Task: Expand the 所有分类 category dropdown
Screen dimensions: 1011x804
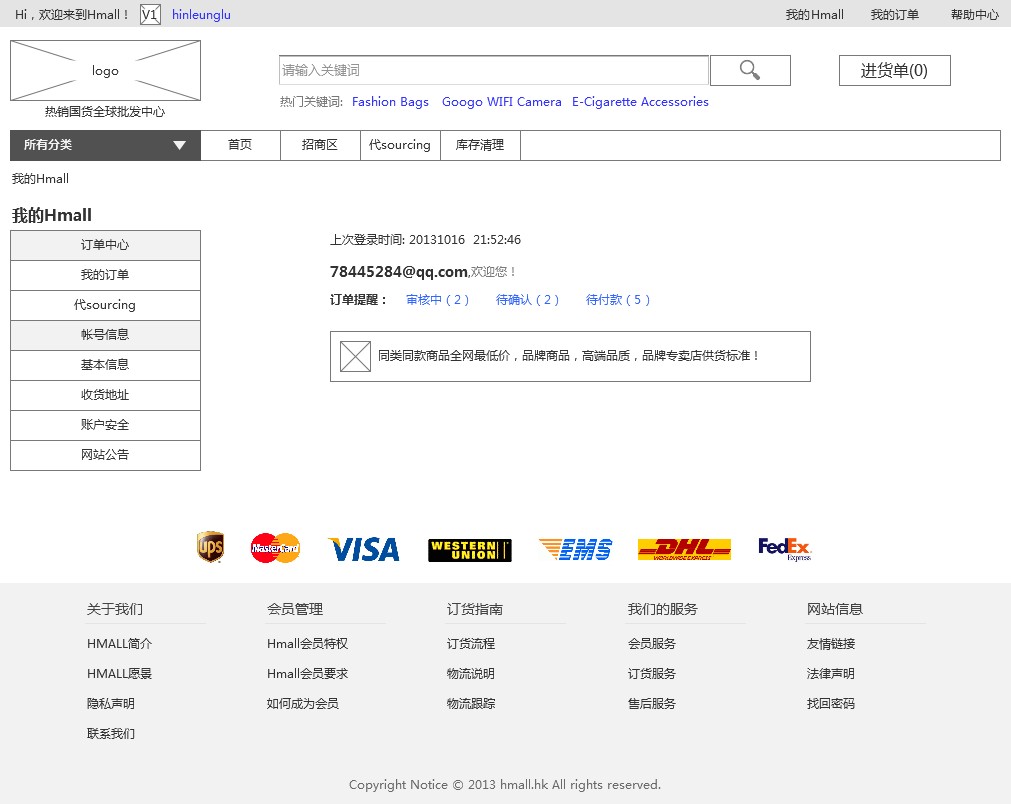Action: (105, 145)
